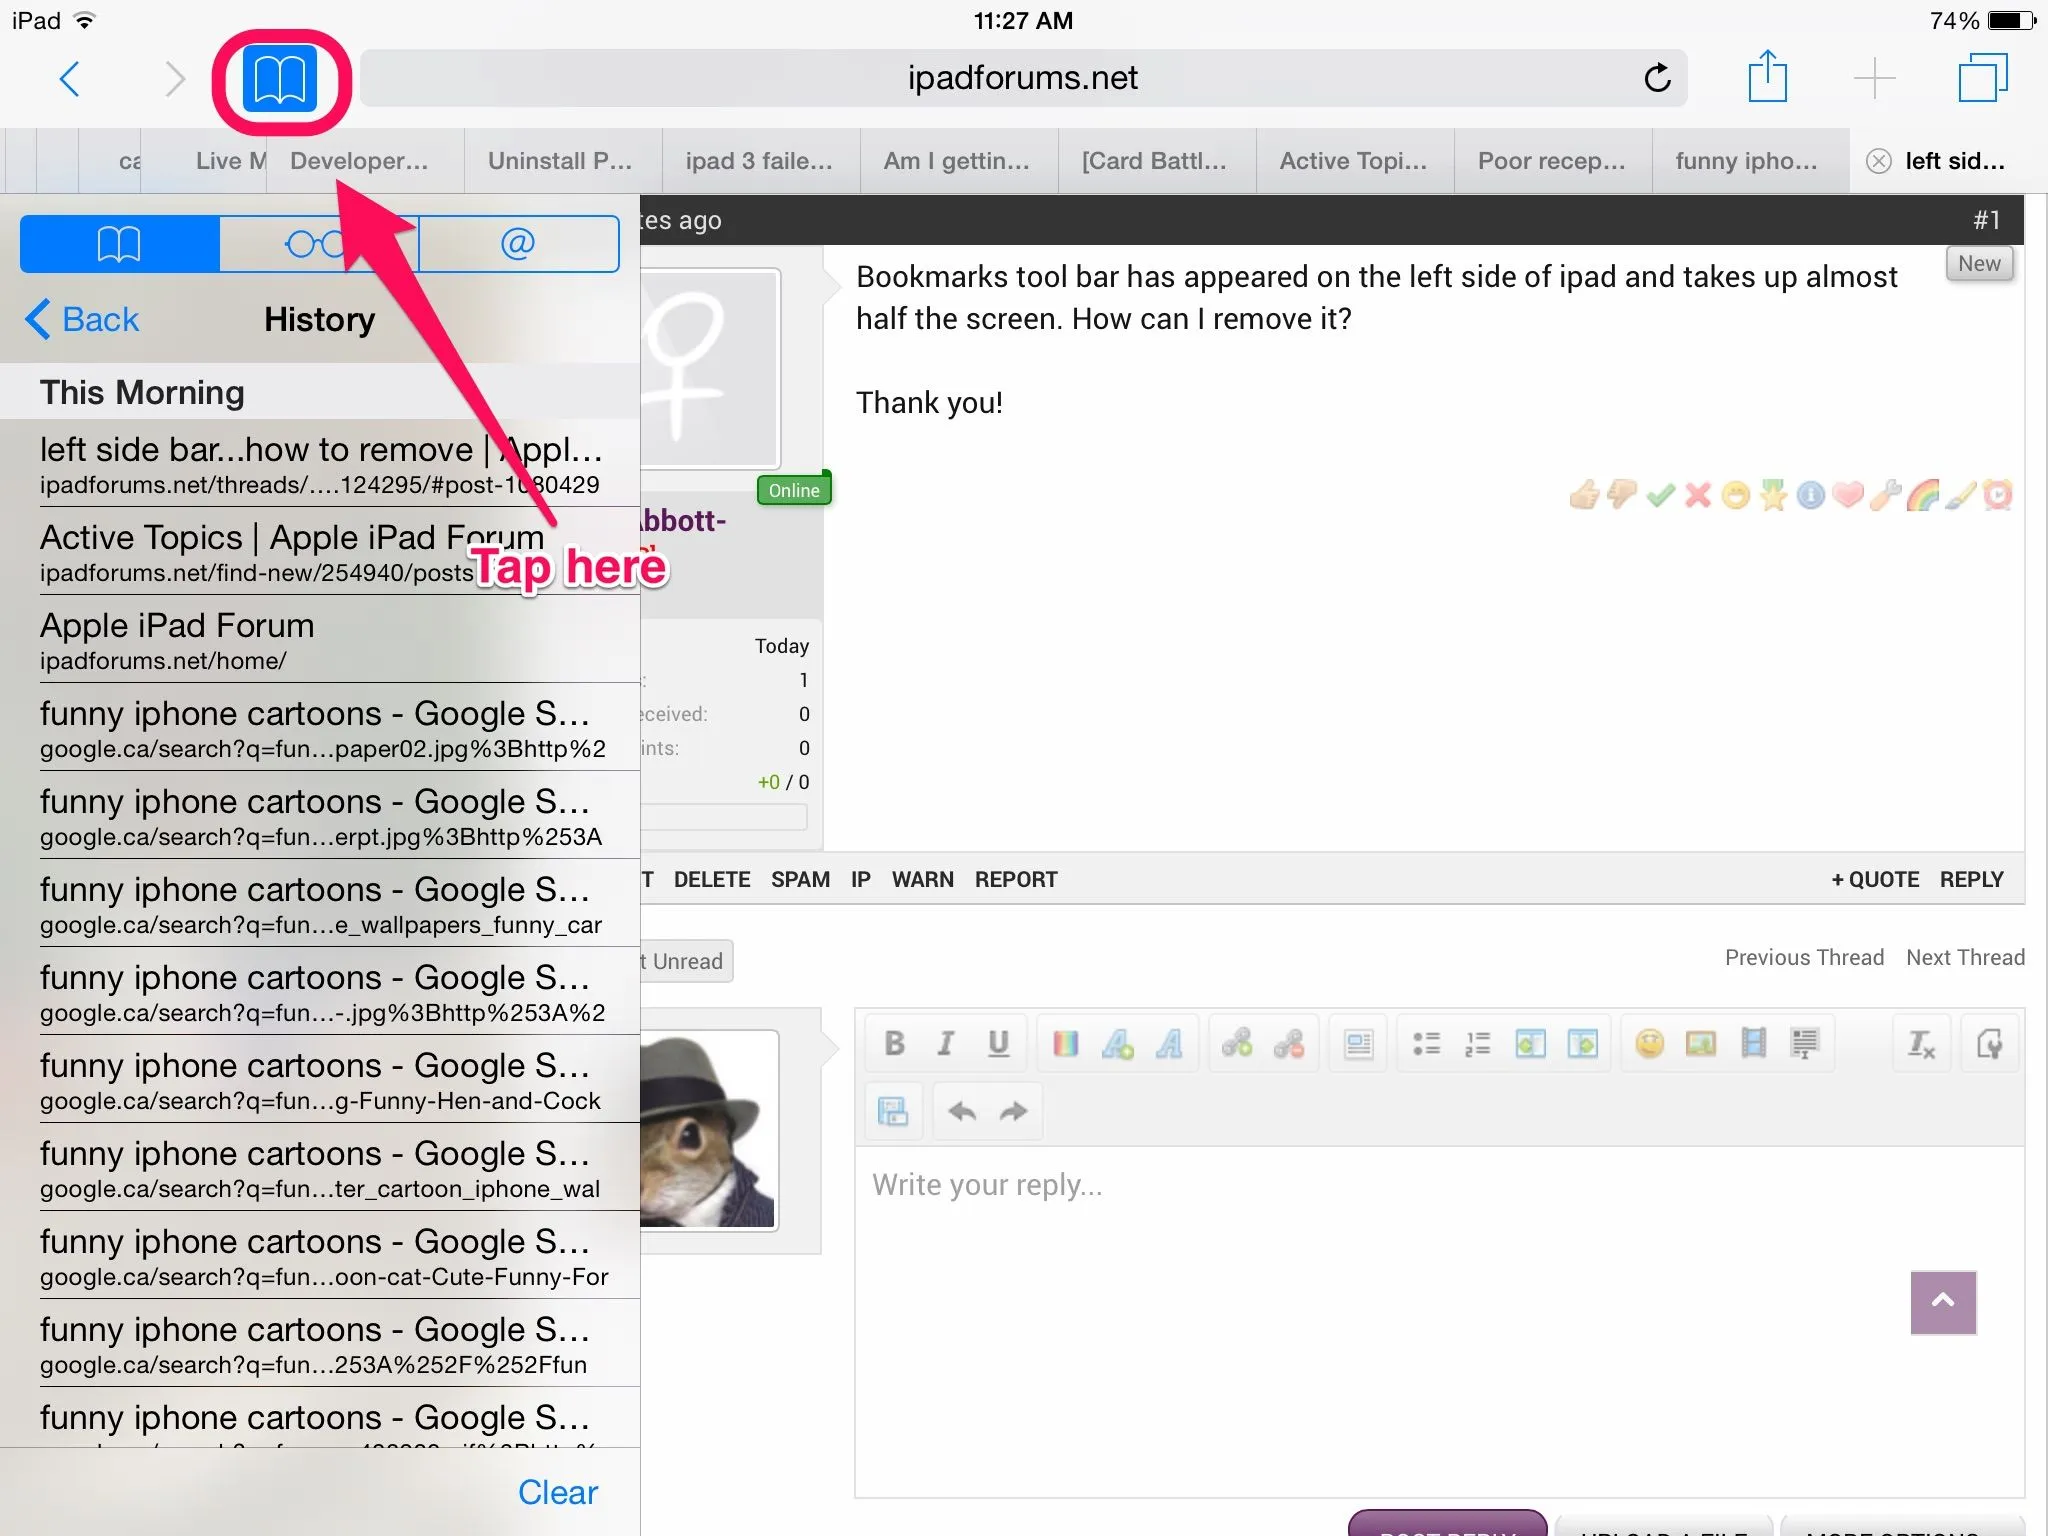This screenshot has height=1536, width=2048.
Task: Clear the browsing history
Action: click(x=557, y=1492)
